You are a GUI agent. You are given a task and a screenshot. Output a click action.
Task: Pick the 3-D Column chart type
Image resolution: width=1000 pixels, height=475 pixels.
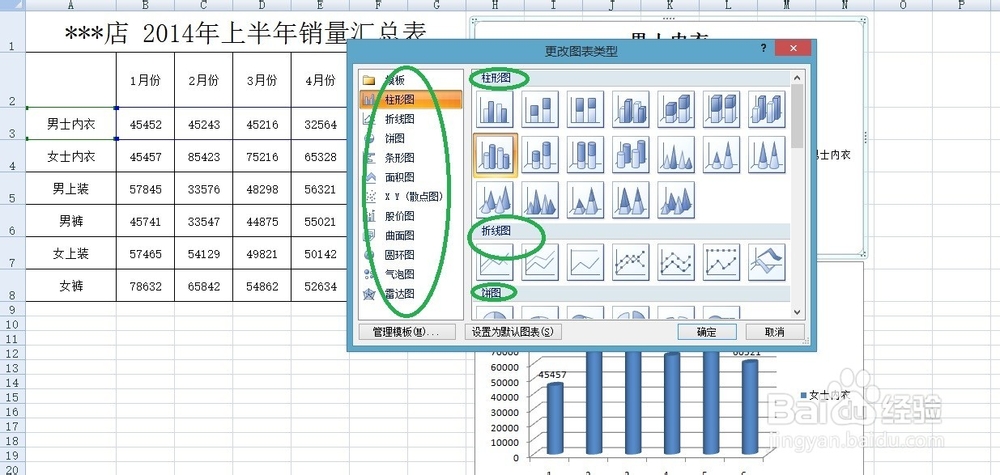click(767, 108)
